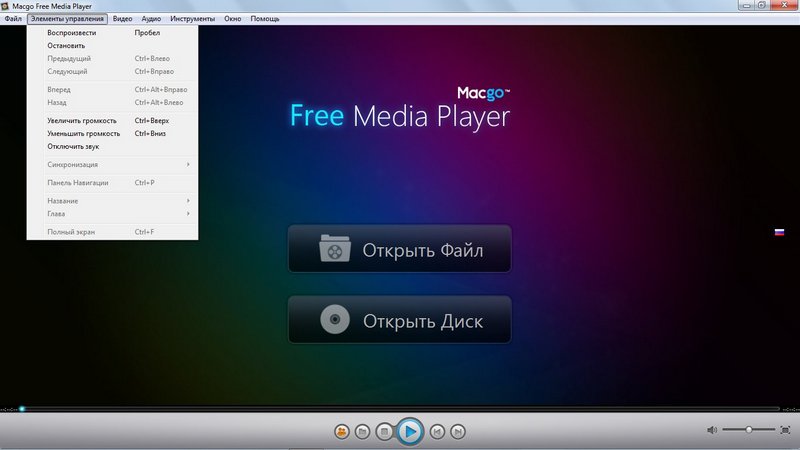Select Отключить звук menu entry
This screenshot has height=450, width=800.
tap(112, 146)
